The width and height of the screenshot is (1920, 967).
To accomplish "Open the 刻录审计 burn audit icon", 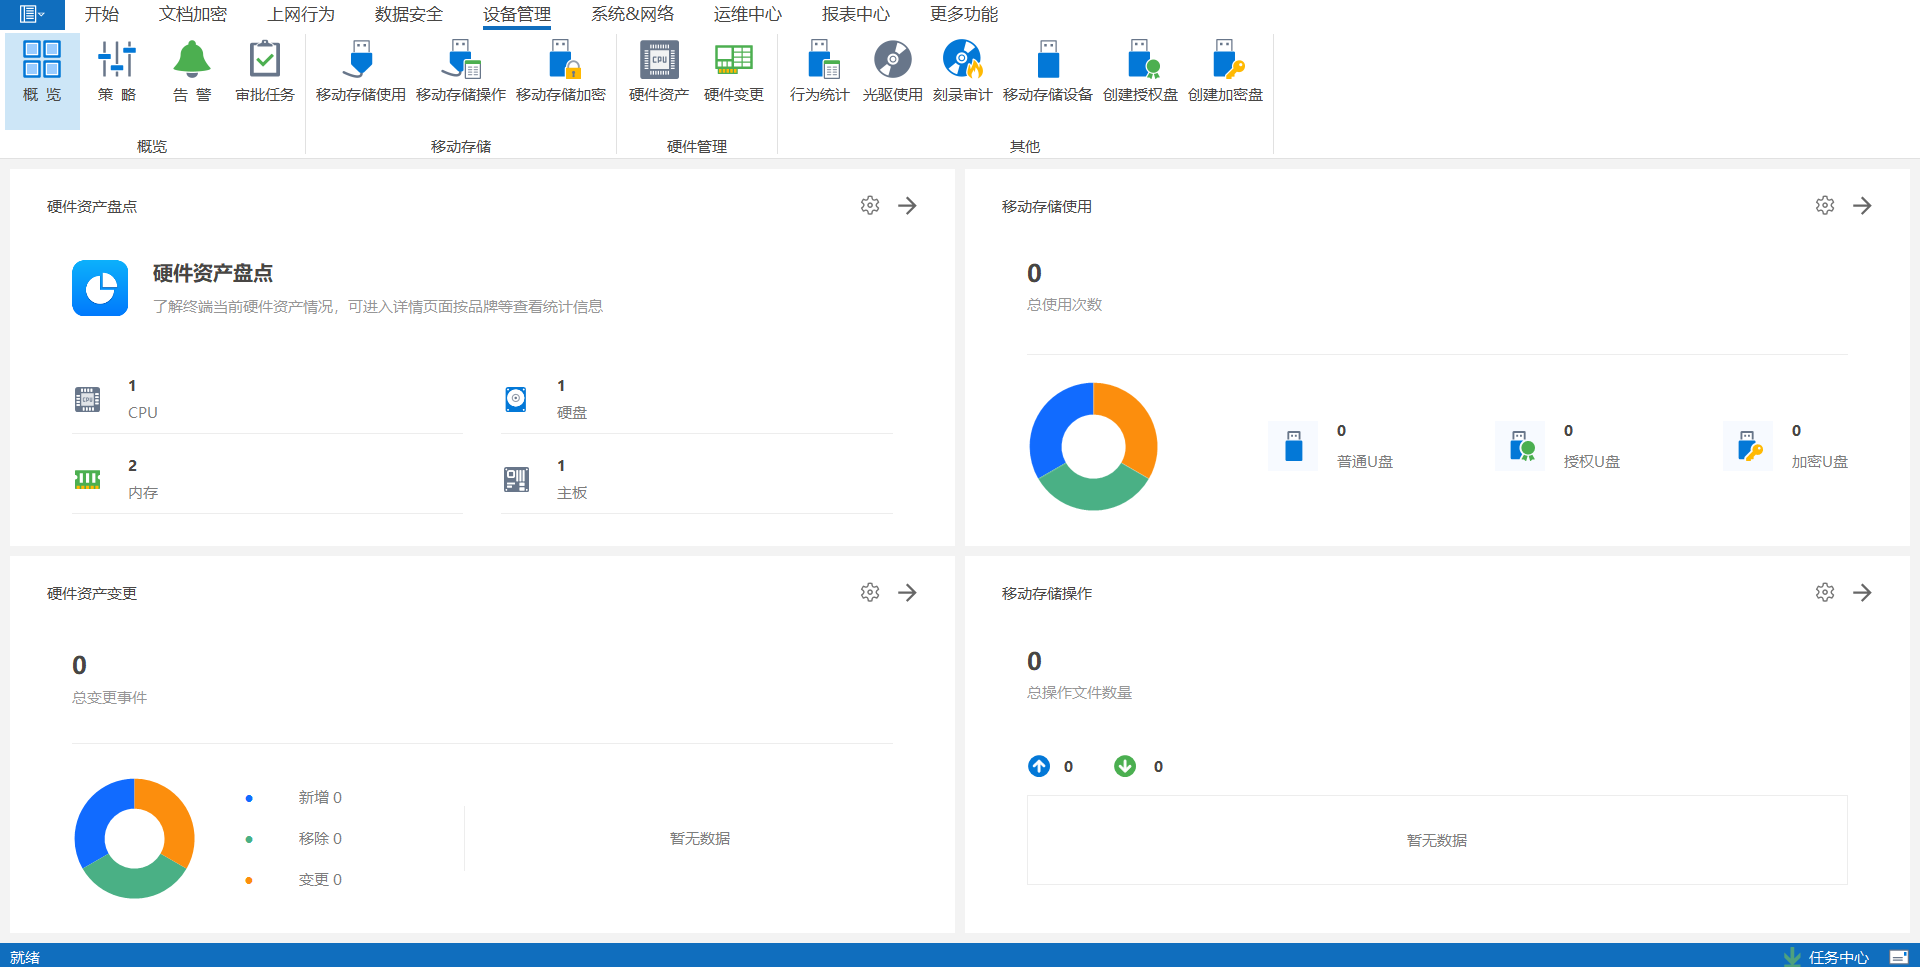I will coord(962,70).
